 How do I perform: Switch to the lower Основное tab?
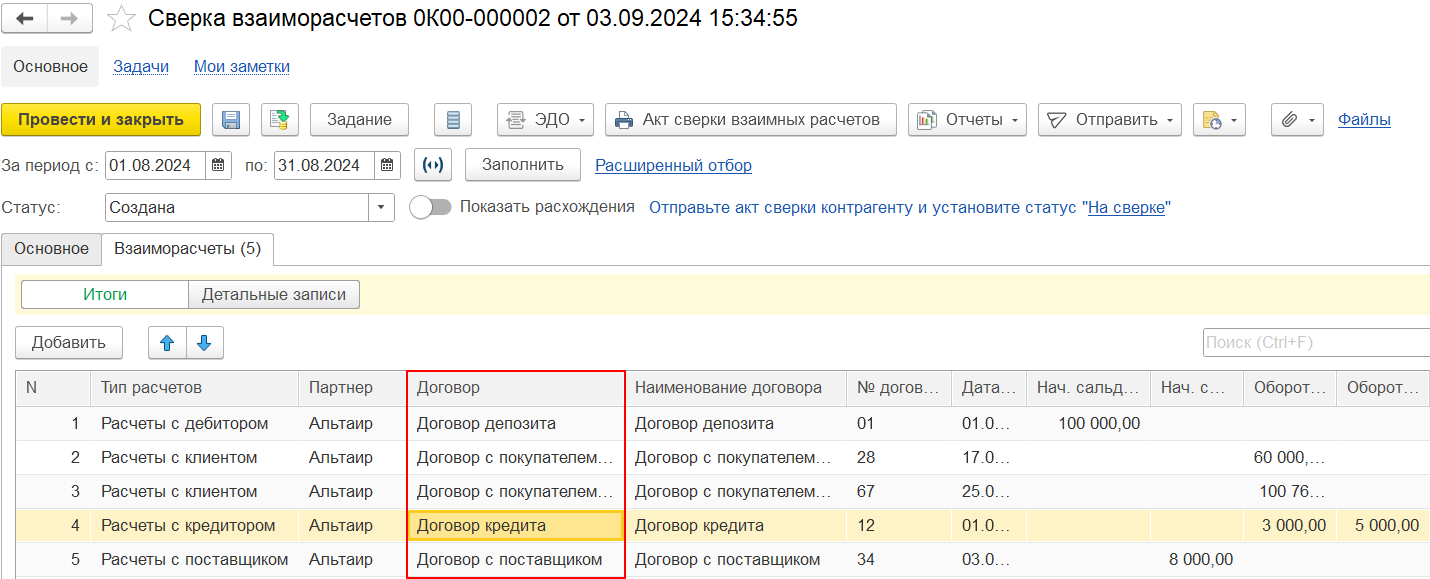(51, 249)
